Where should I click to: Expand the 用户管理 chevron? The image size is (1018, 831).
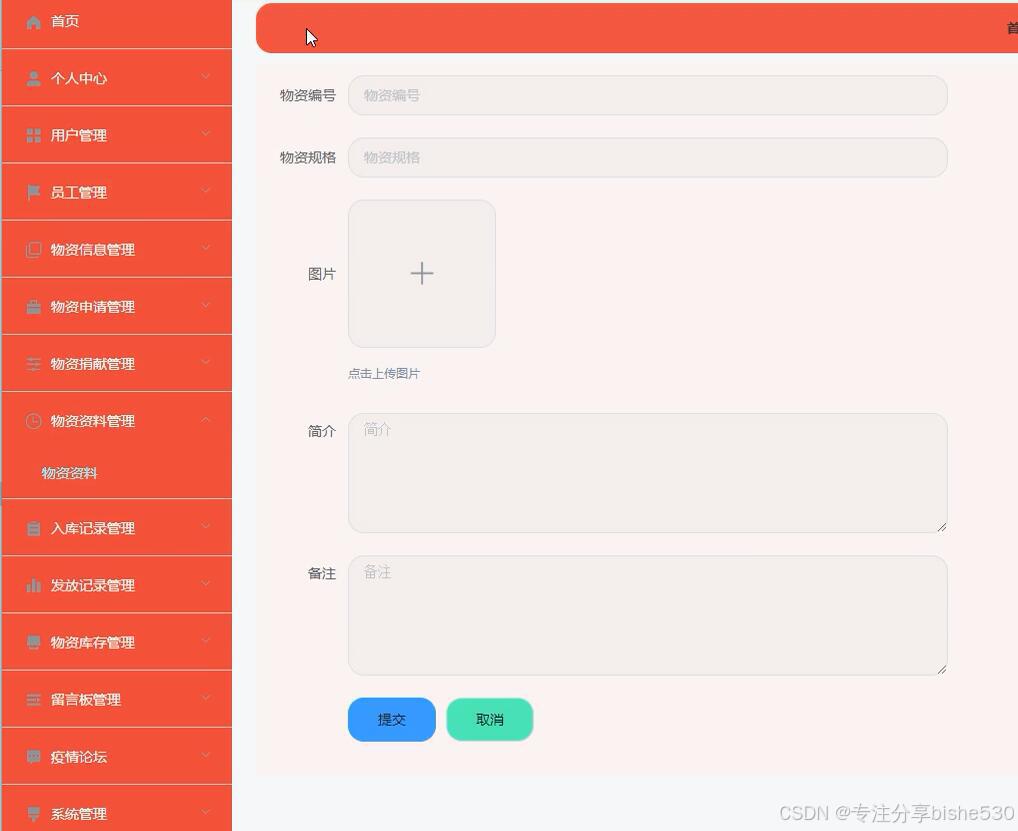pos(206,134)
